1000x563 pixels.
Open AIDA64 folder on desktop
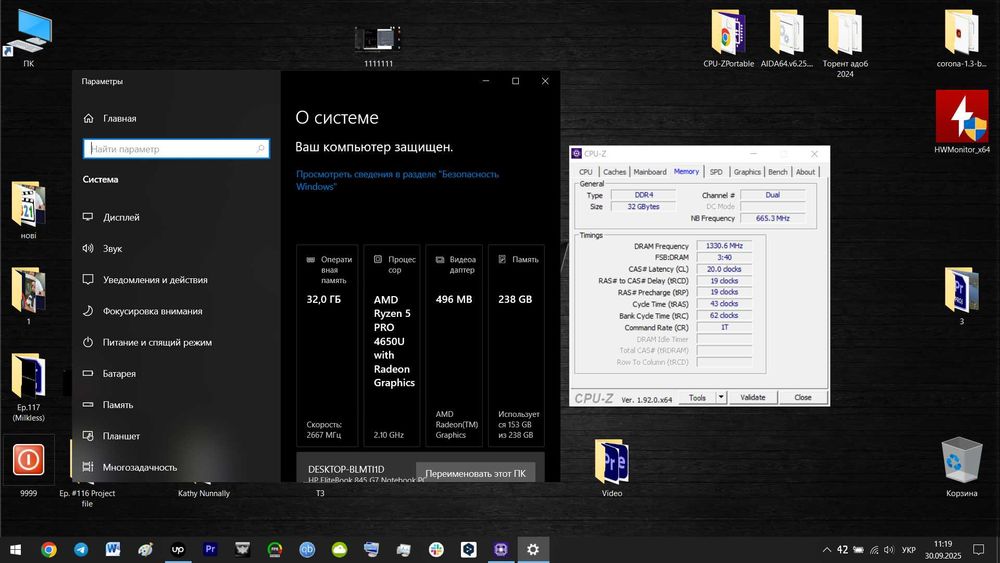pyautogui.click(x=786, y=38)
